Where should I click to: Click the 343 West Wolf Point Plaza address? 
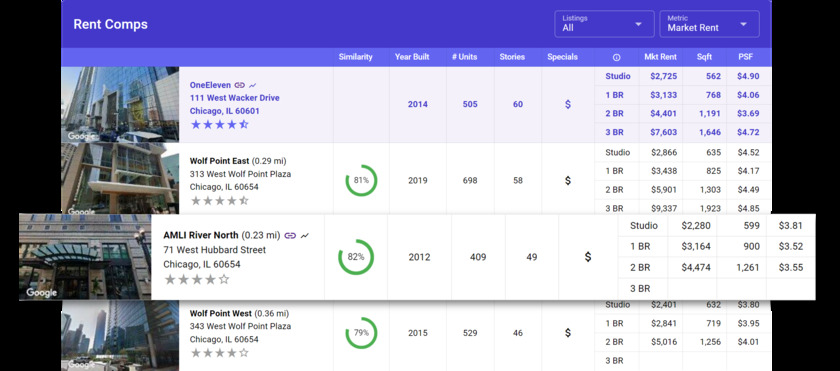click(x=241, y=326)
